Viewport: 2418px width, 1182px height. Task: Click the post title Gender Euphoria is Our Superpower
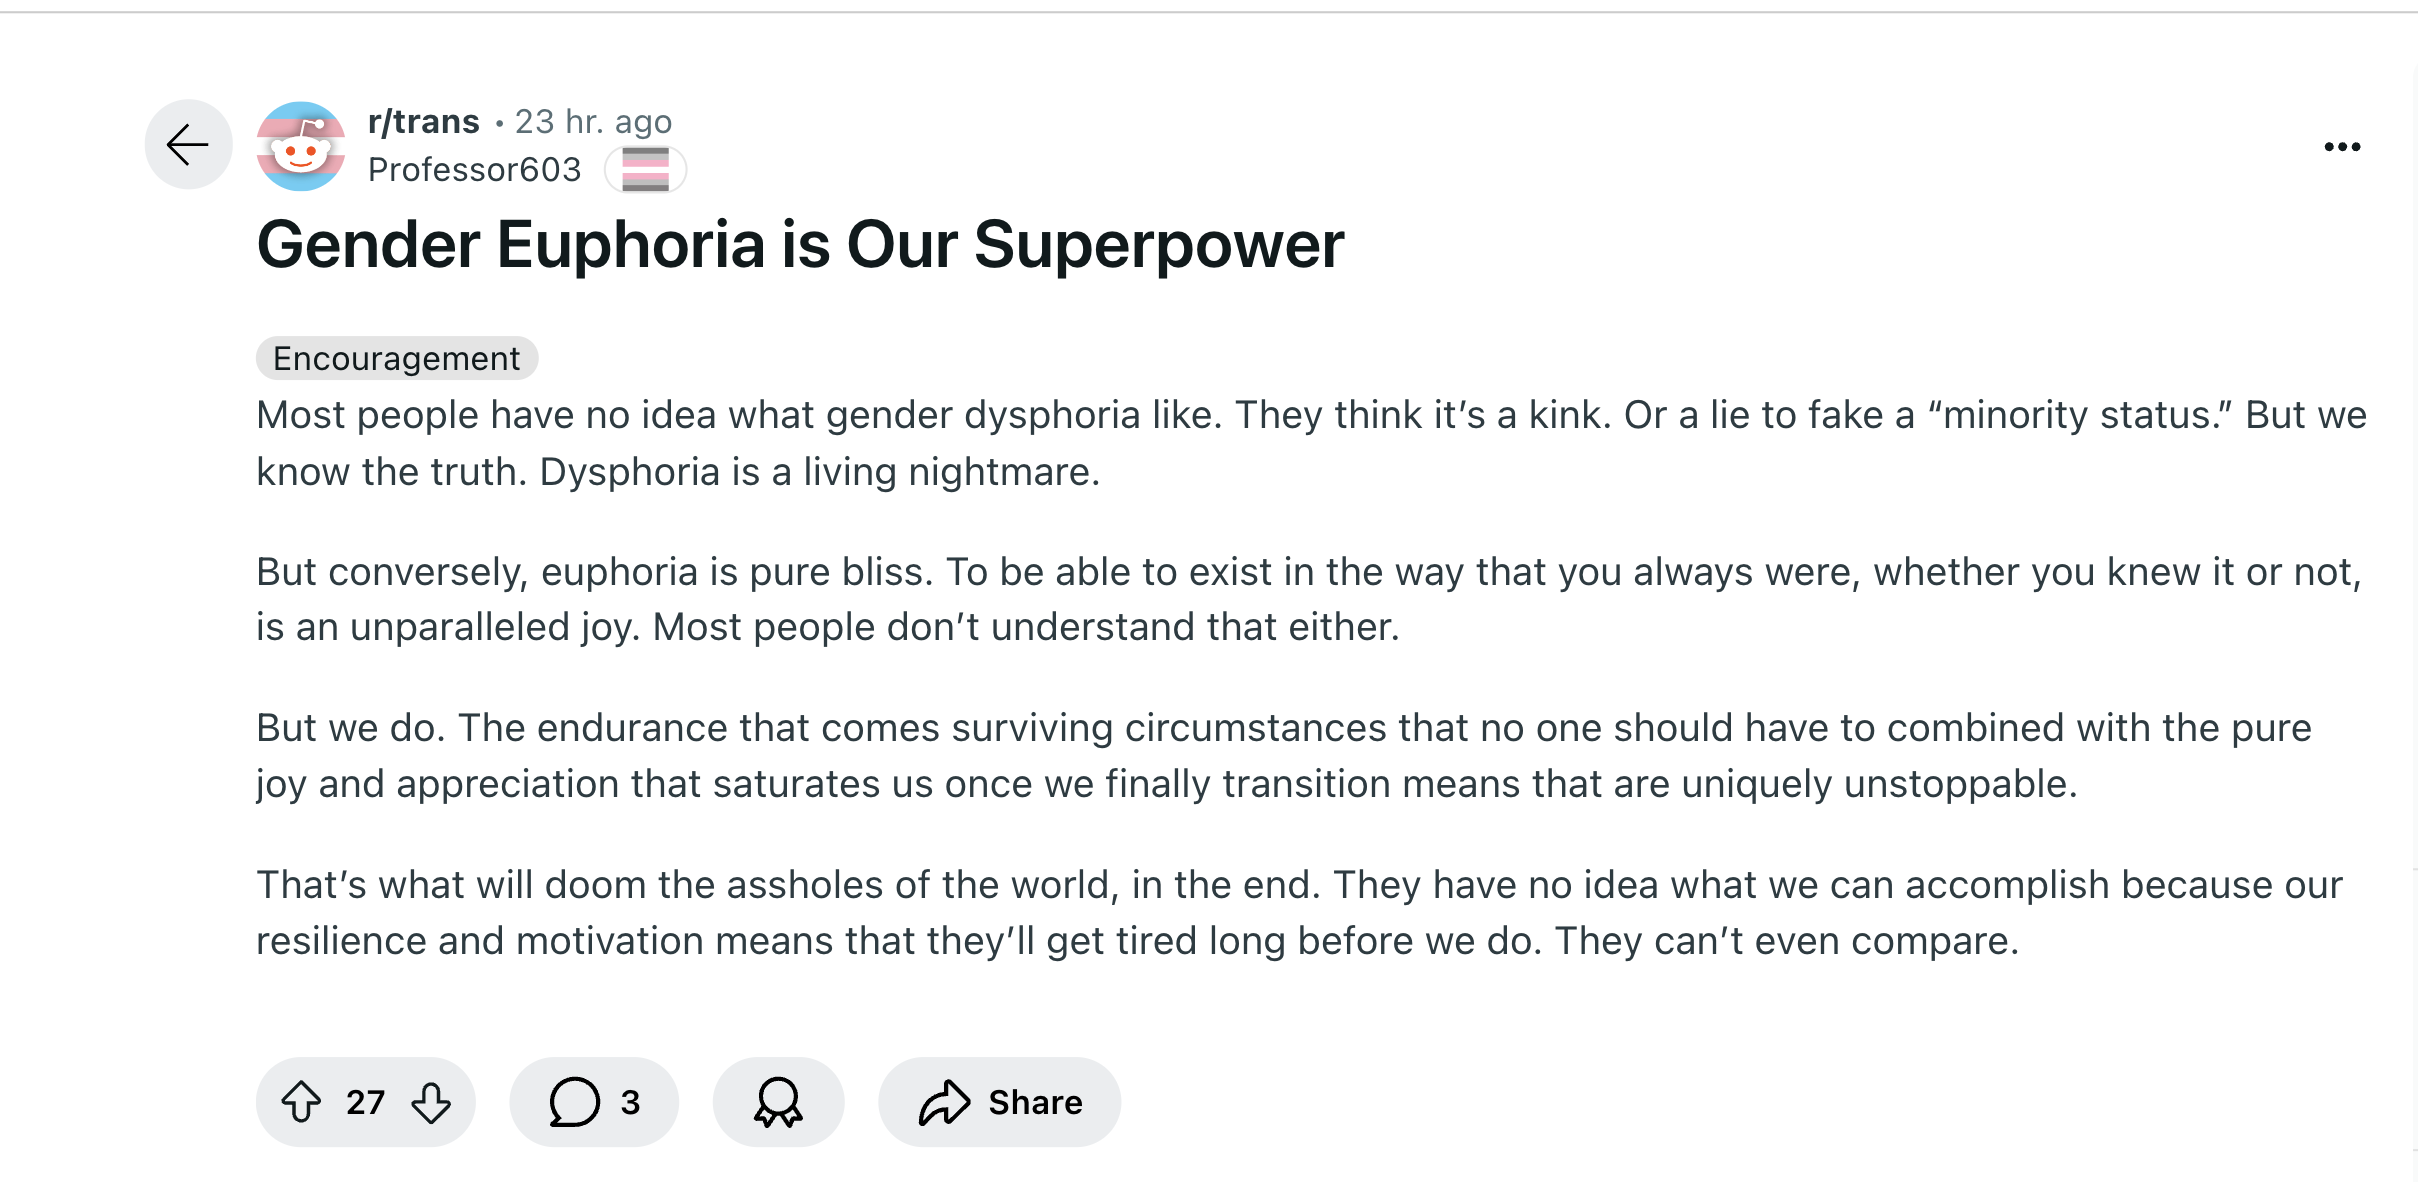pos(800,245)
